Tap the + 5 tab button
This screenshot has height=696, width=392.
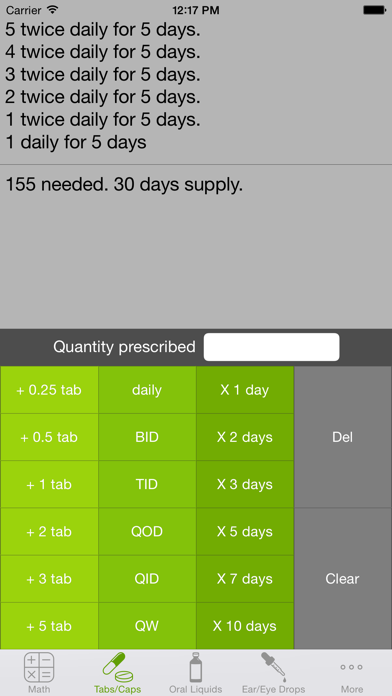[x=49, y=626]
